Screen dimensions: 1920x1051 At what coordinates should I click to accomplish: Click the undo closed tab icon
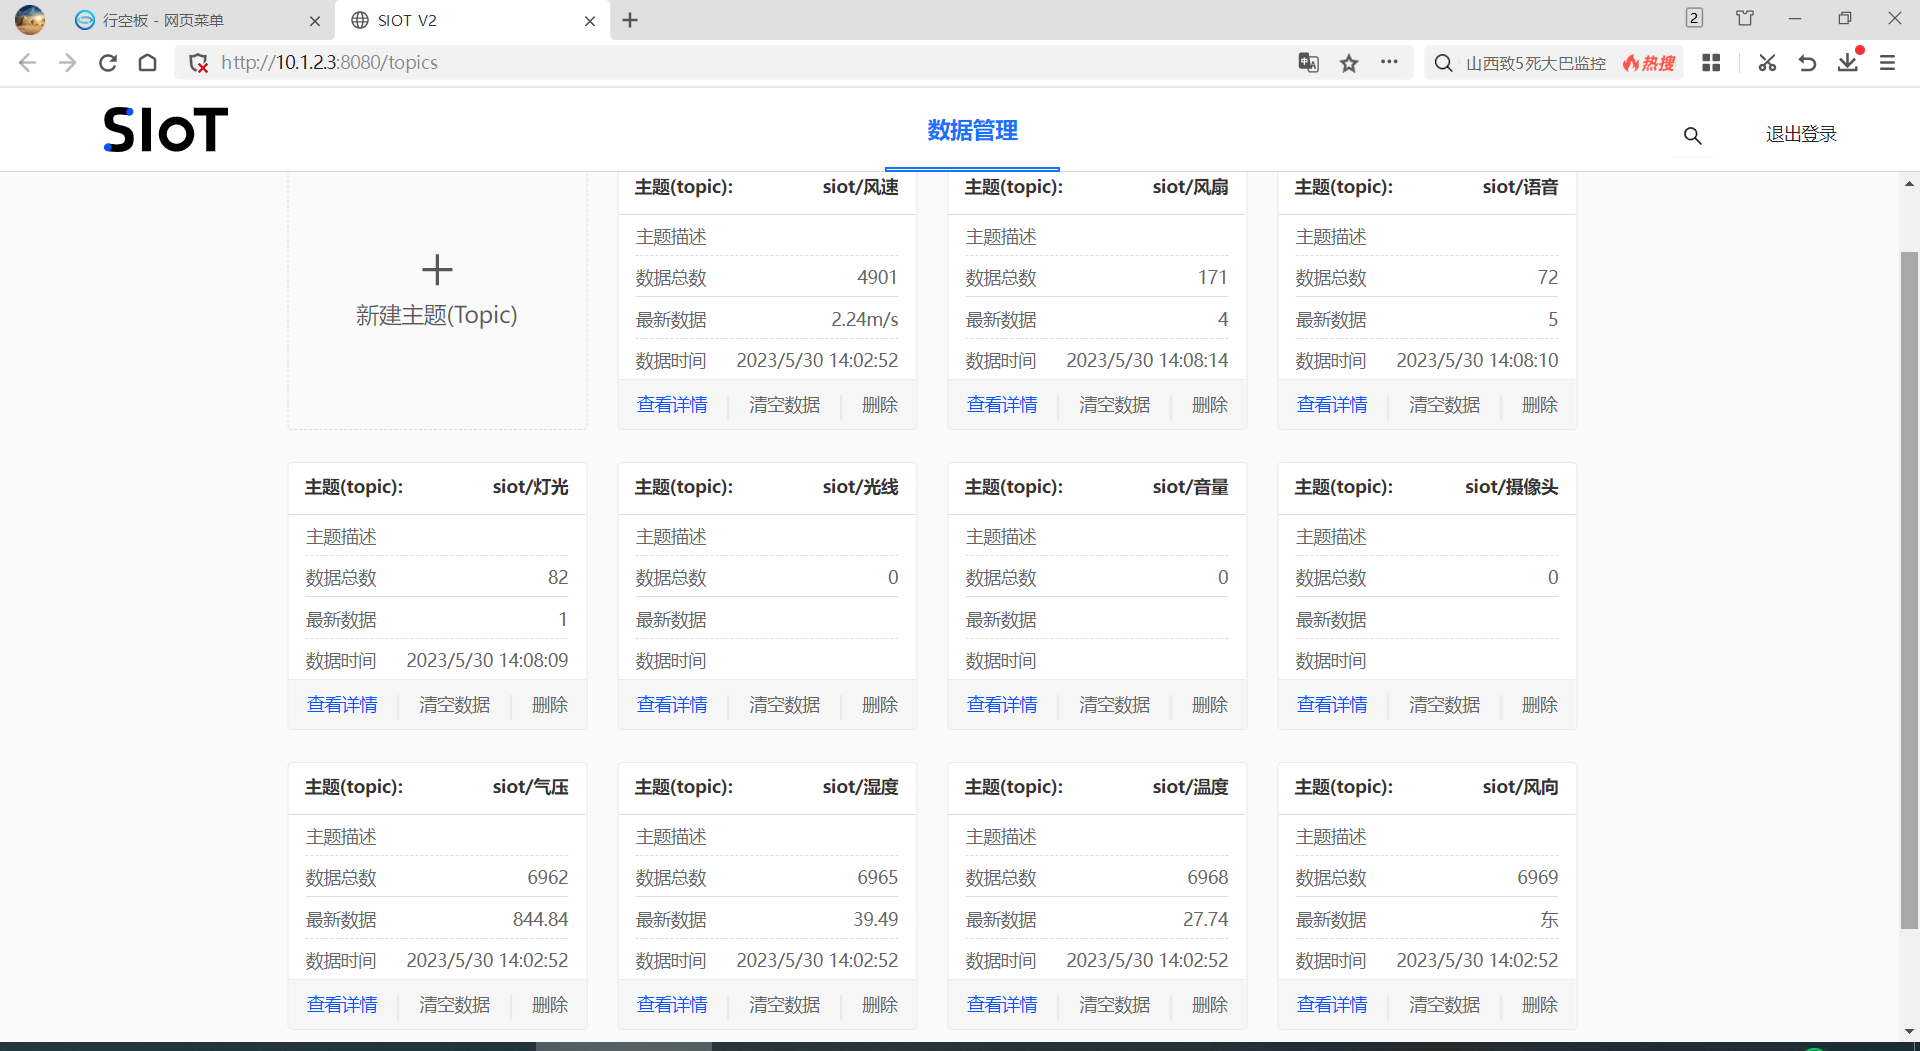coord(1807,63)
